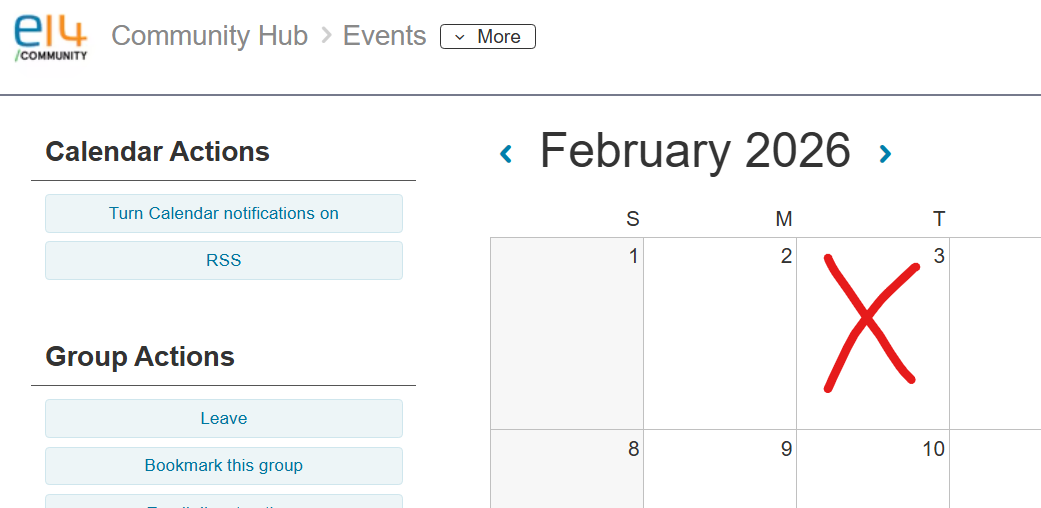Image resolution: width=1041 pixels, height=508 pixels.
Task: Expand the More dropdown menu
Action: [x=488, y=37]
